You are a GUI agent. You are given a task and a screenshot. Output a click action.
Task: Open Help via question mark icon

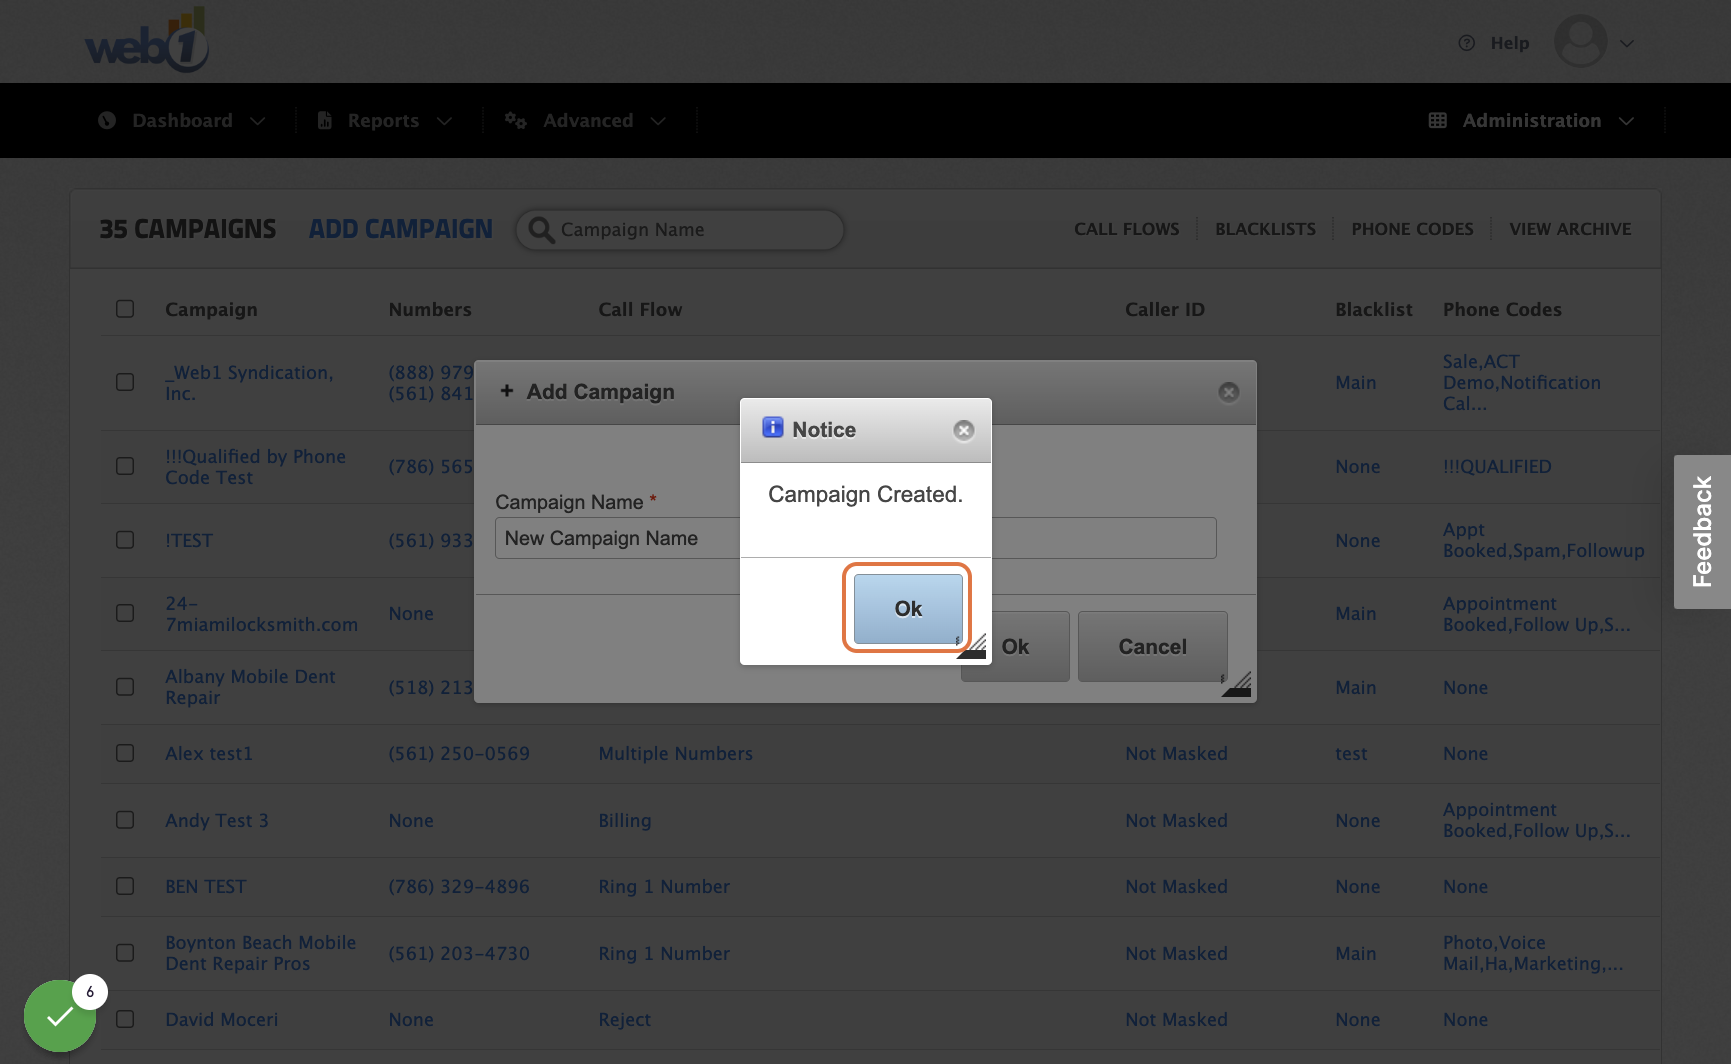pyautogui.click(x=1467, y=43)
